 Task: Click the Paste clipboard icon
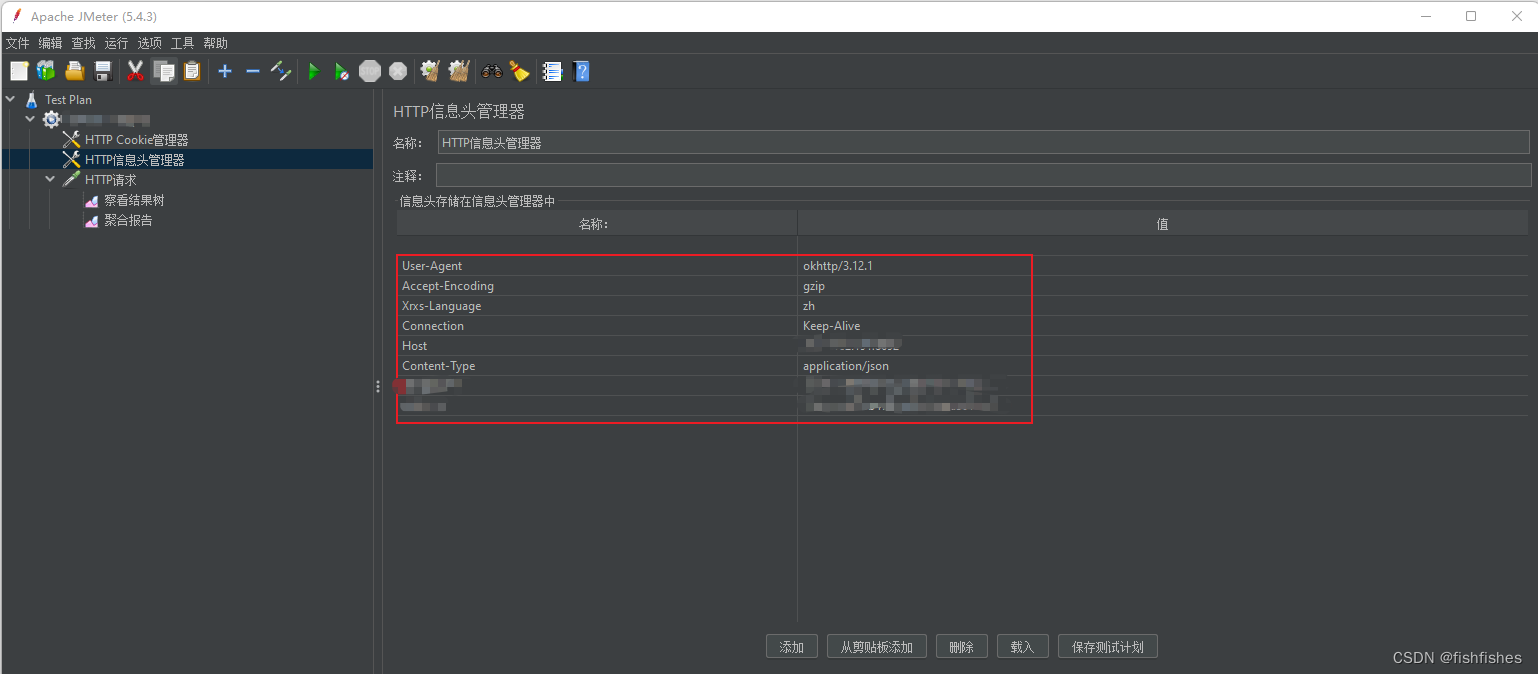pos(192,71)
